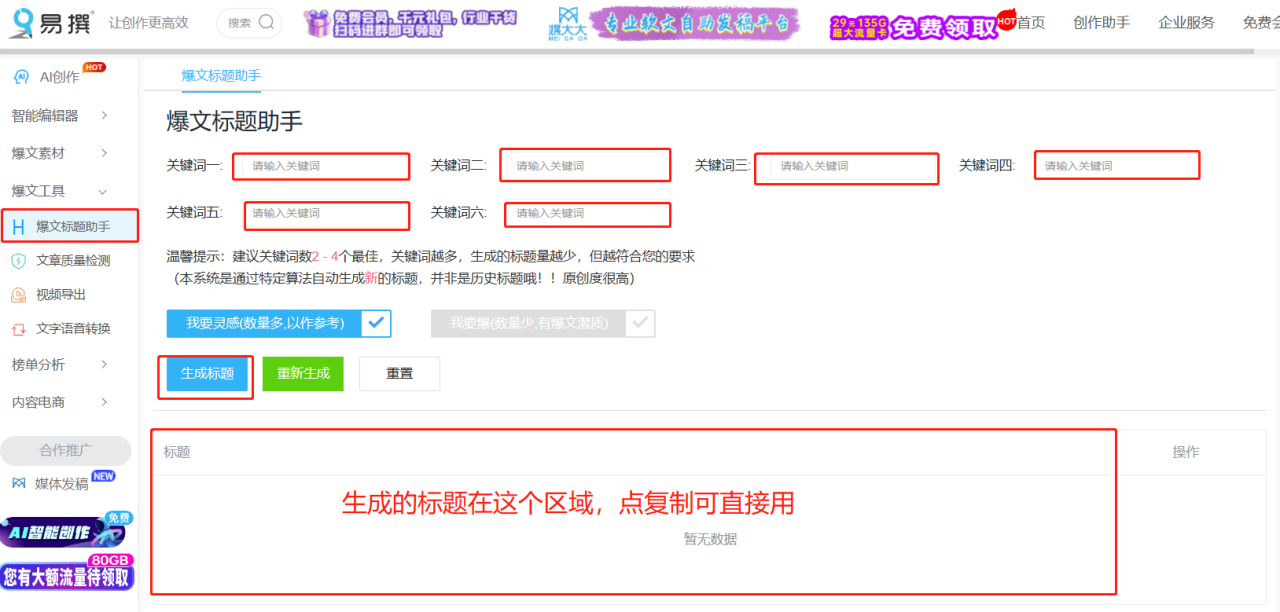Click the 重置 button
1280x612 pixels.
click(x=399, y=374)
